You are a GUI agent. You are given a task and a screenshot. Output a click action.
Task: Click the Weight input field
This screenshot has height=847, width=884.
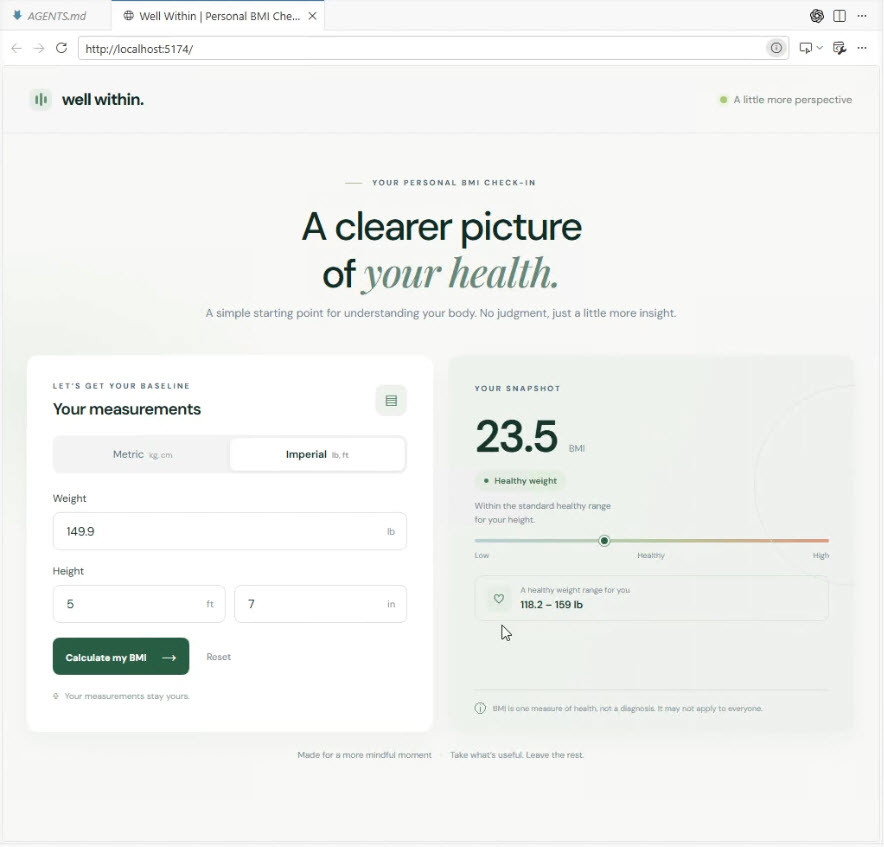click(229, 532)
